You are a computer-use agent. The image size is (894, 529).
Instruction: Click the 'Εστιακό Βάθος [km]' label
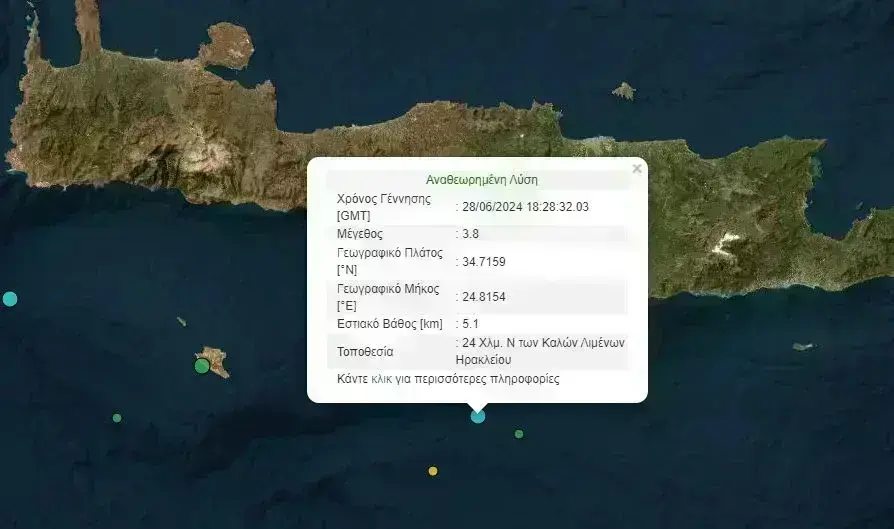[389, 324]
